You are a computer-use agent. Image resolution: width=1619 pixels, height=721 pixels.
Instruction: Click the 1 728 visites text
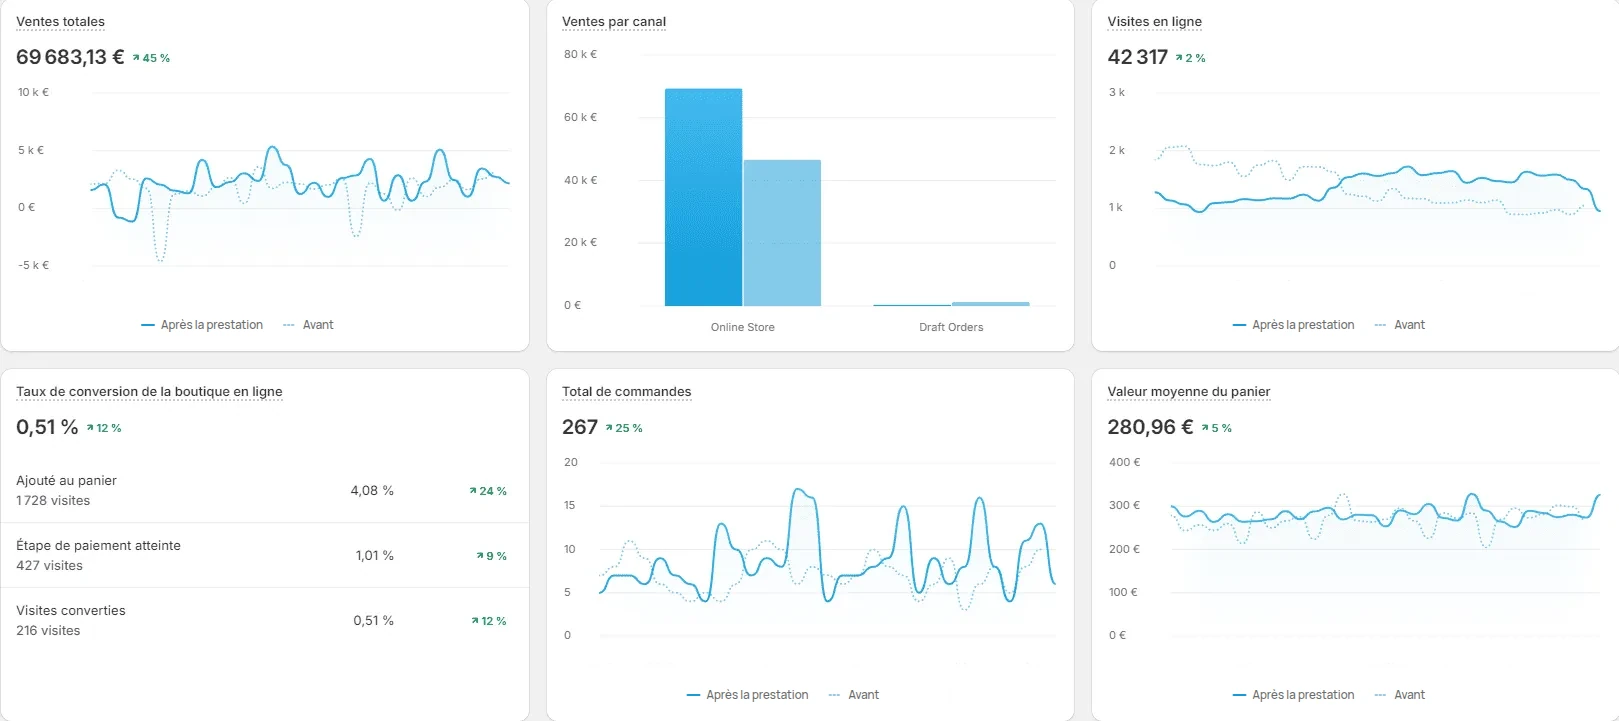click(x=53, y=500)
